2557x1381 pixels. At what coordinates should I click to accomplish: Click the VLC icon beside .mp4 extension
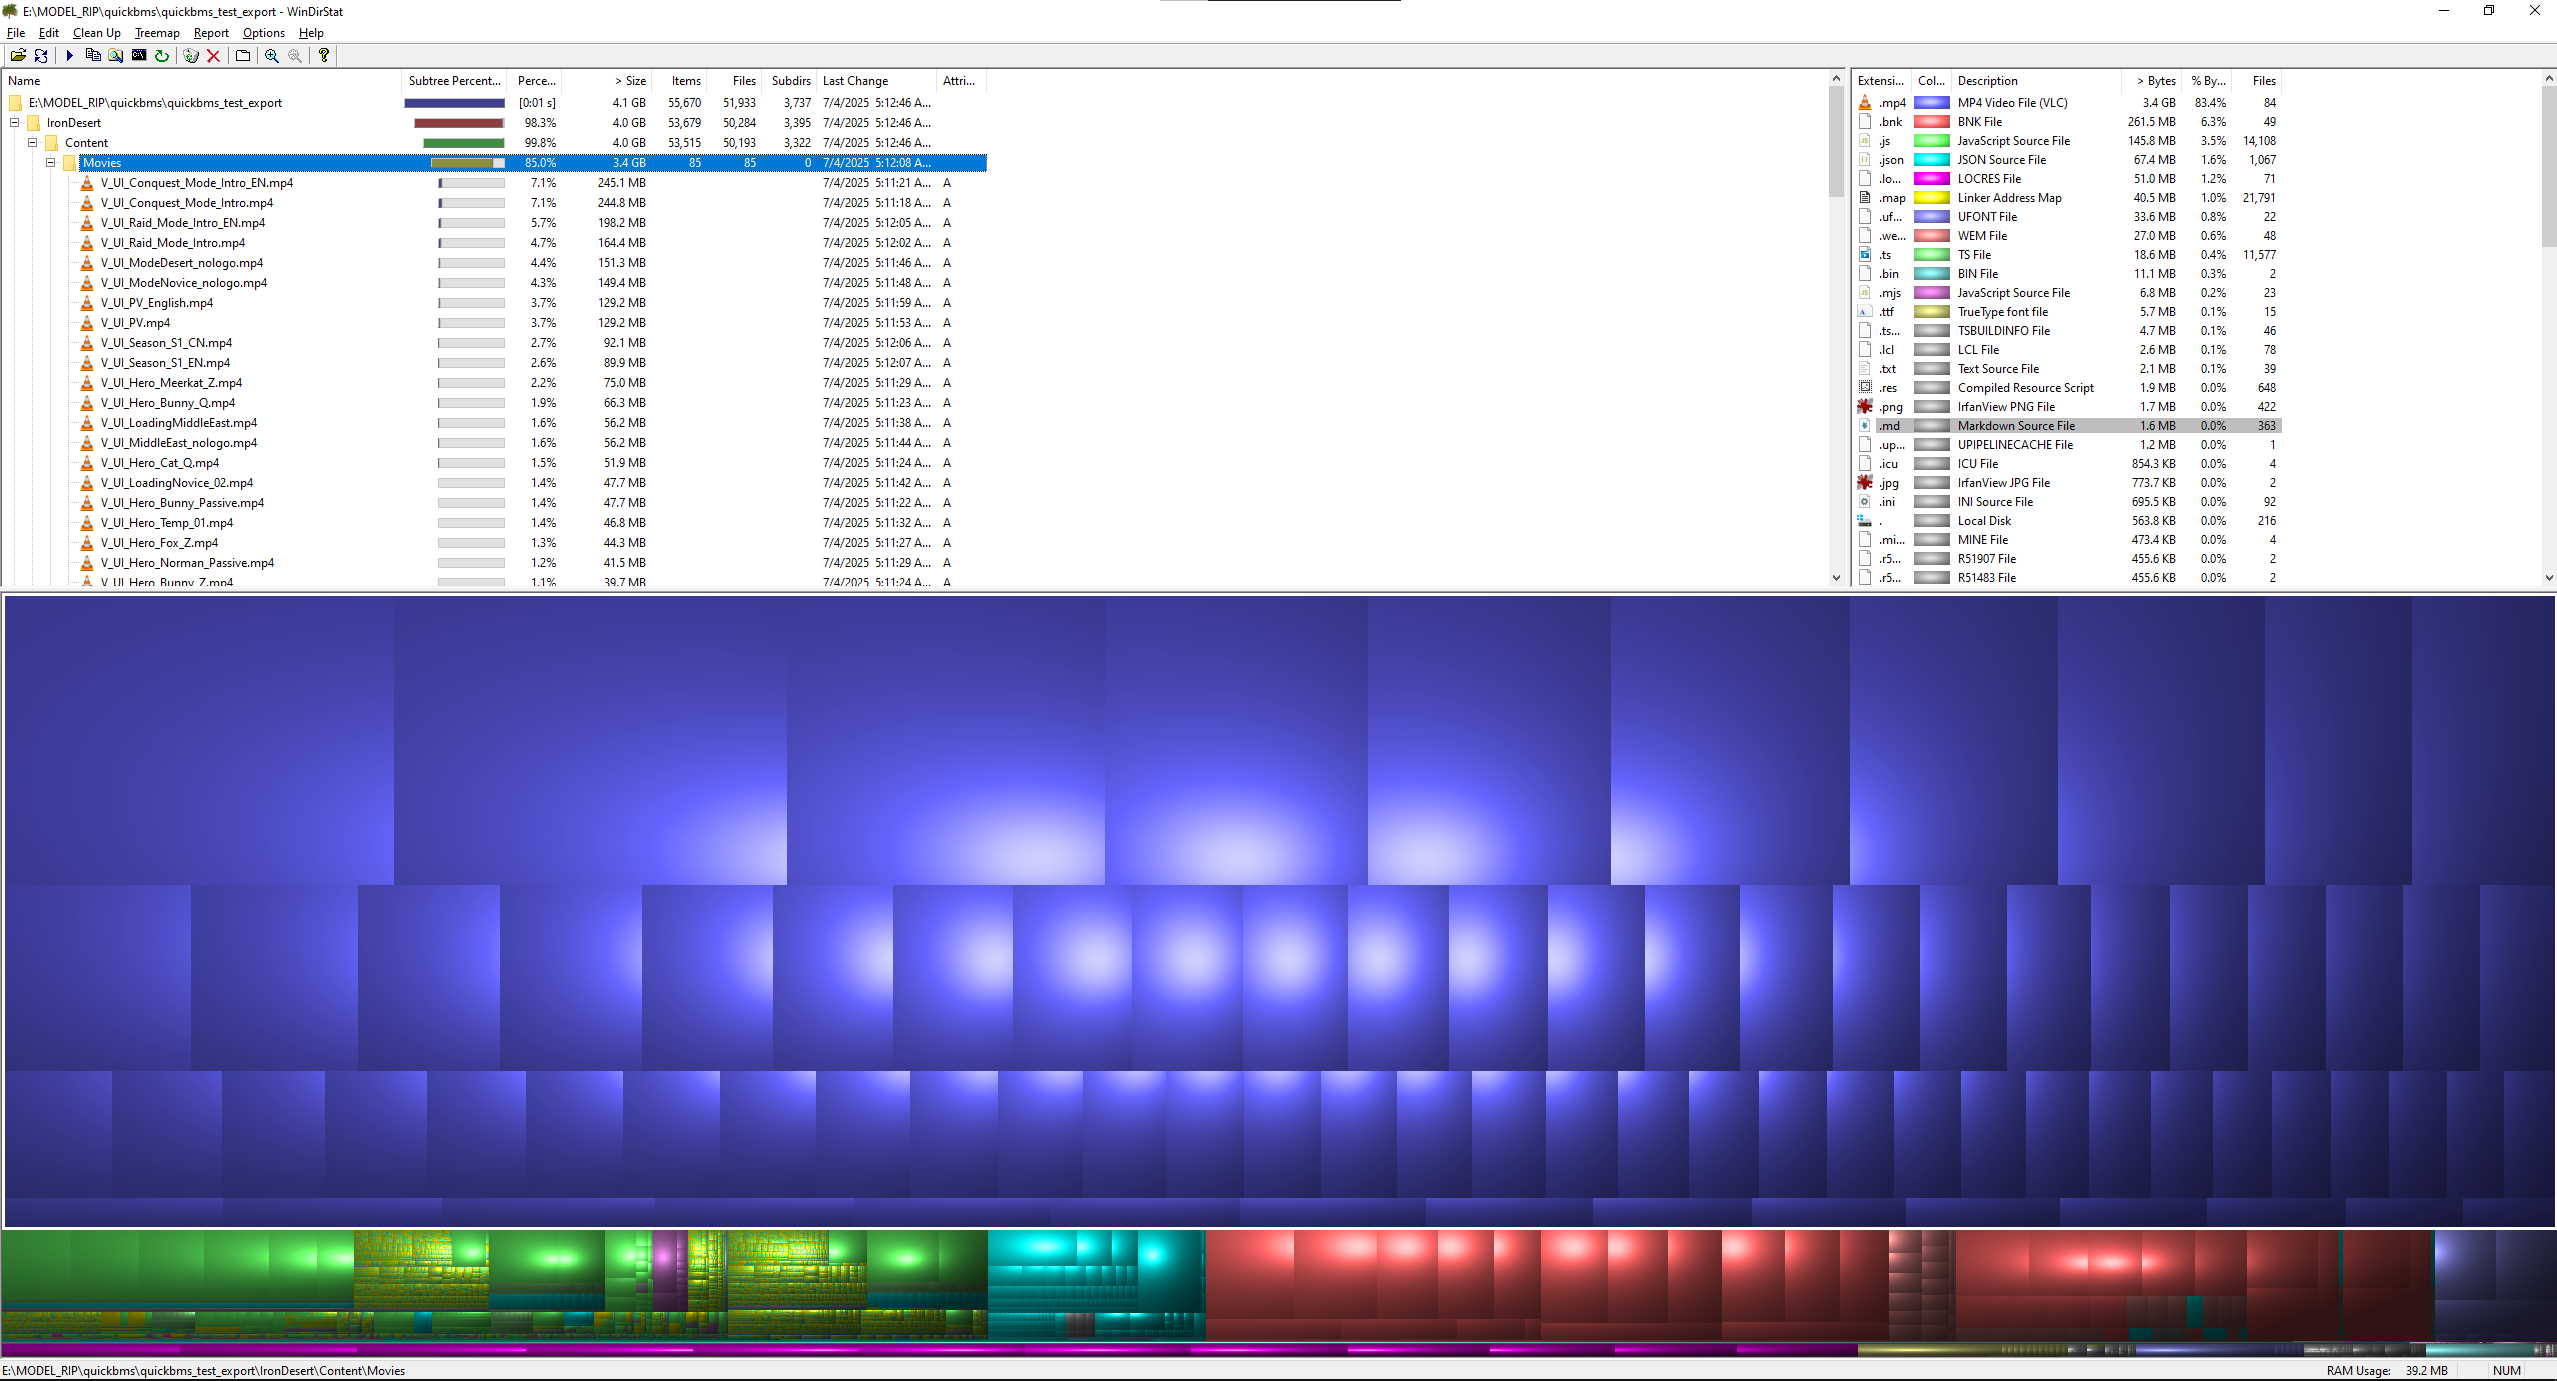(1865, 103)
